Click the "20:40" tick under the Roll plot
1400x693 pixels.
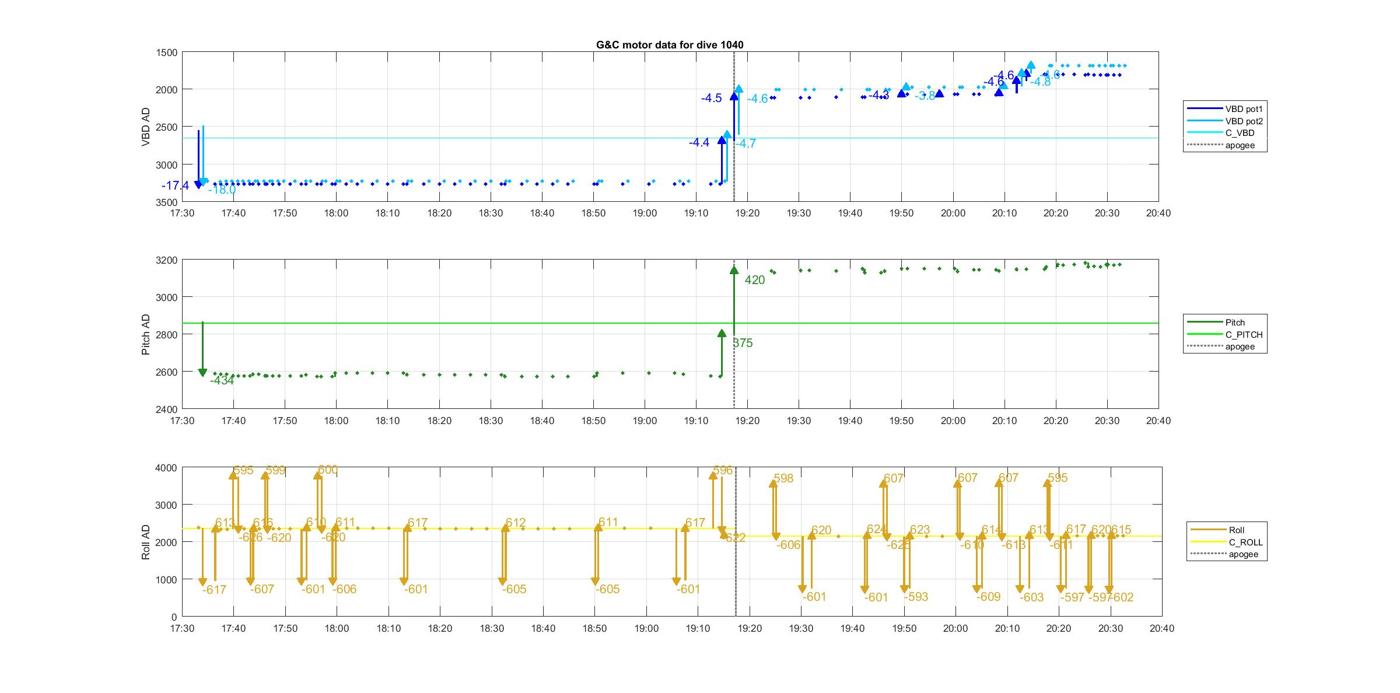point(1161,629)
